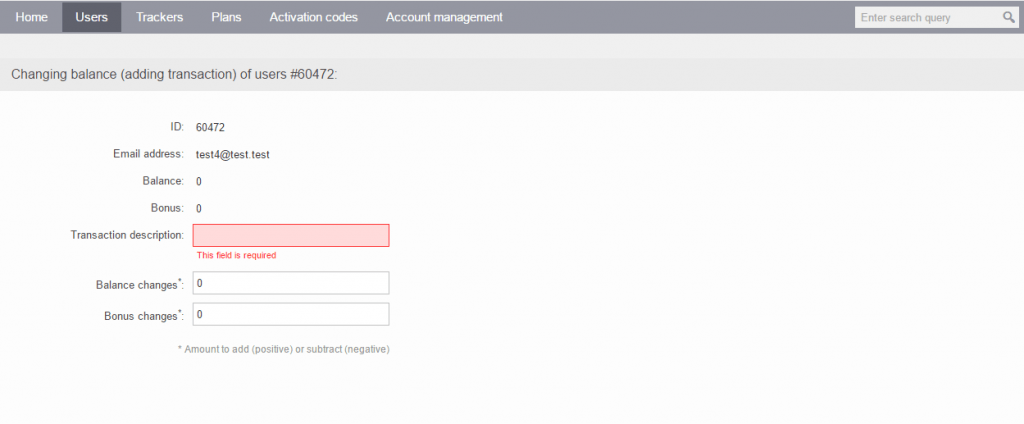Select email address test4@test.test
The height and width of the screenshot is (424, 1024).
233,154
